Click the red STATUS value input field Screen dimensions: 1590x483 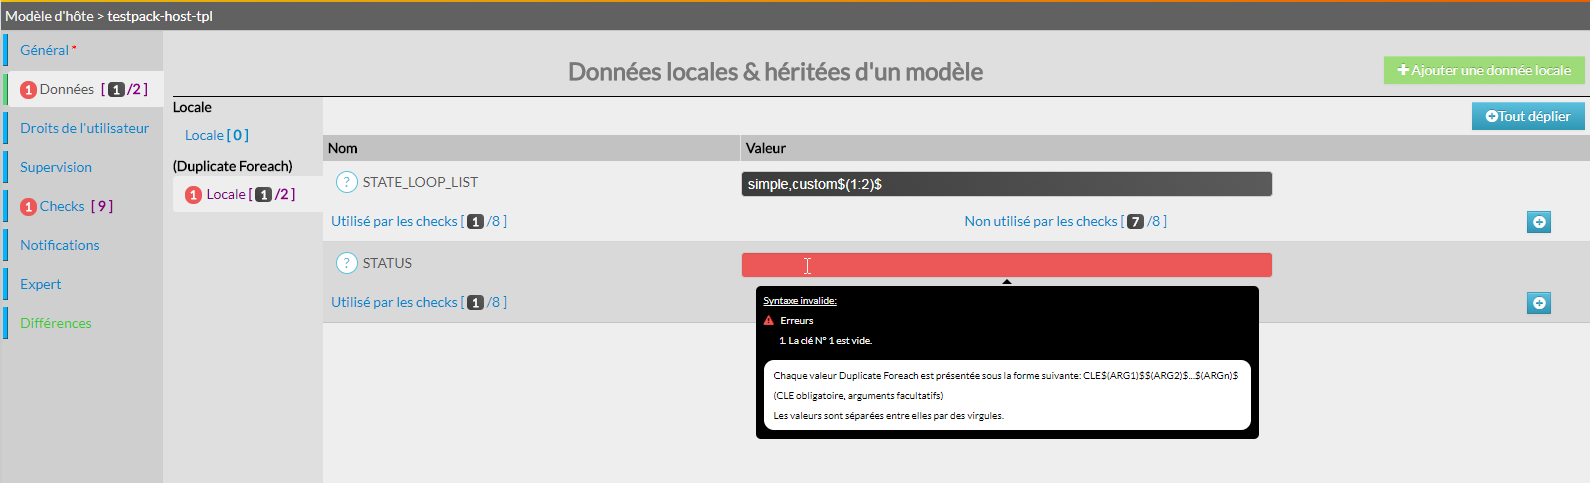tap(1006, 265)
